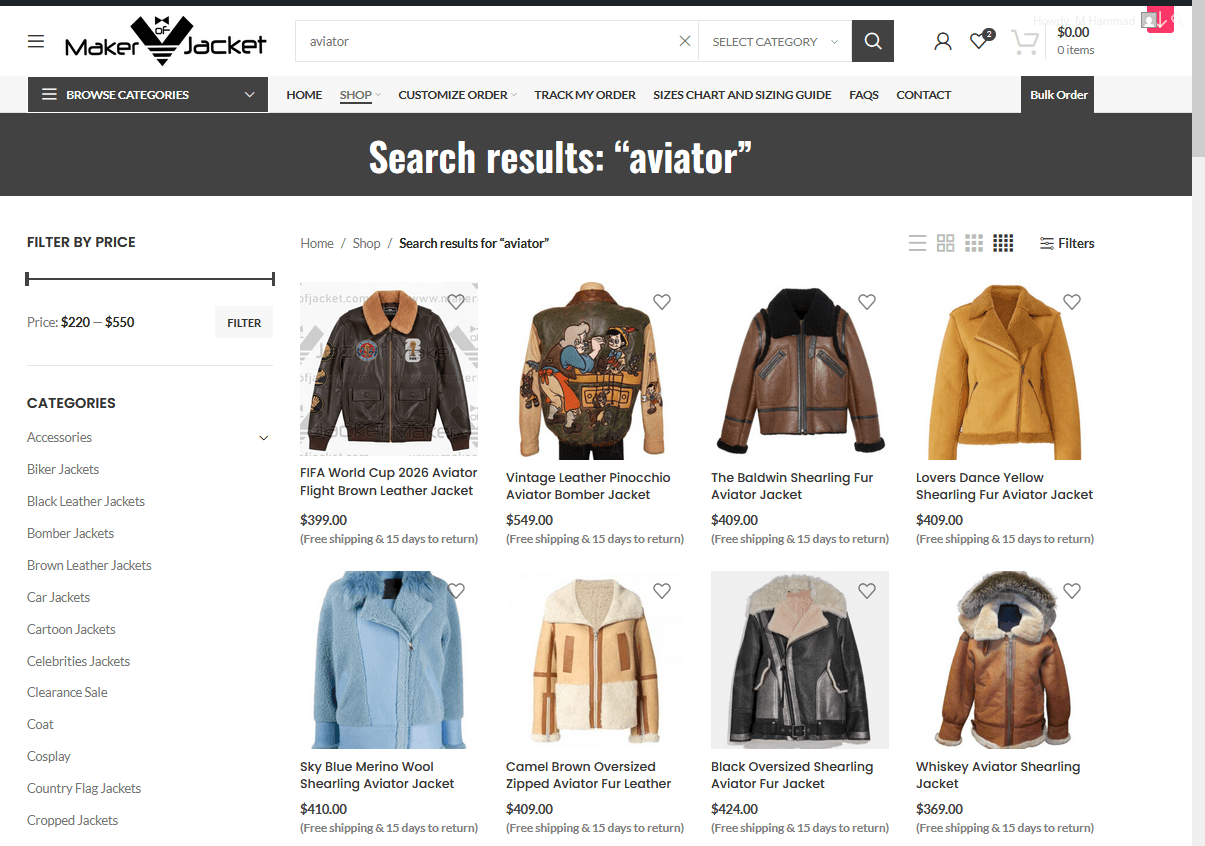Screen dimensions: 1205x846
Task: Open Camel Brown Oversized jacket title link
Action: pyautogui.click(x=588, y=775)
